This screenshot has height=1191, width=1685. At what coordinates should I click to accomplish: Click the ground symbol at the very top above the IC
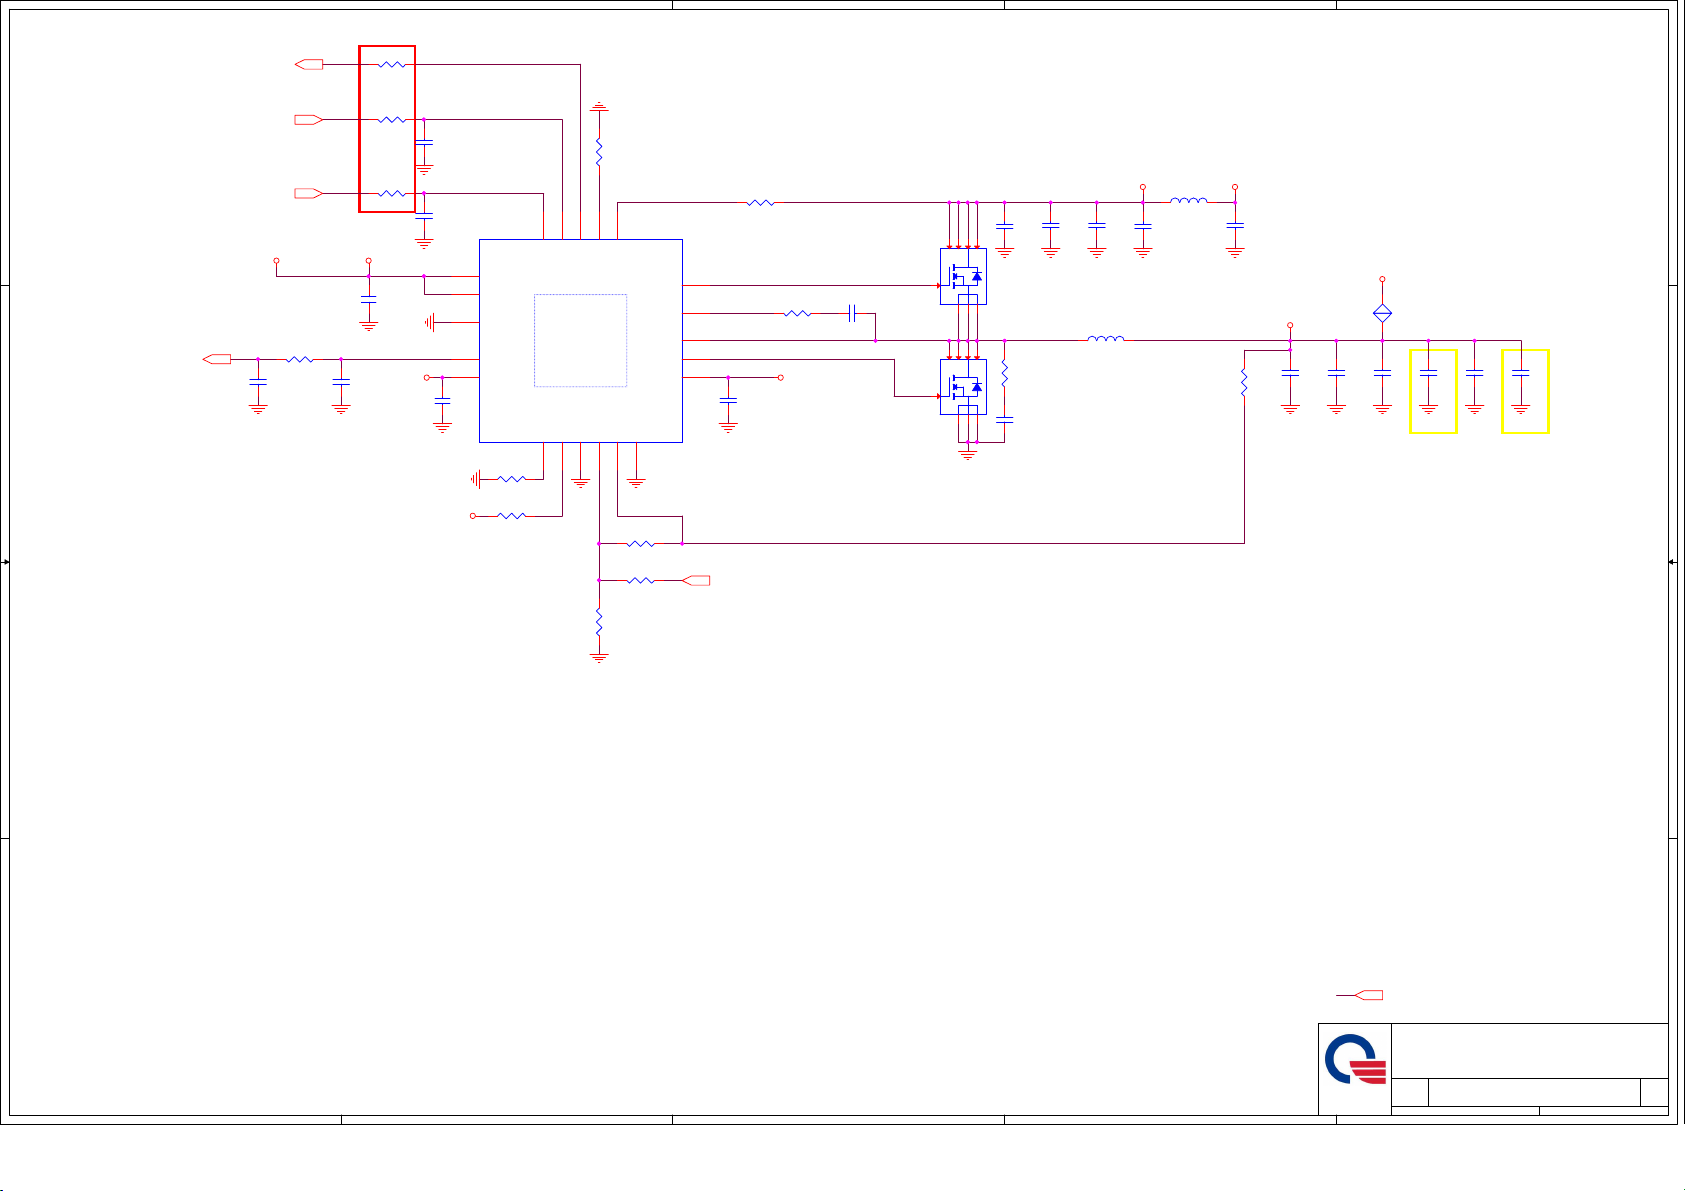coord(599,106)
